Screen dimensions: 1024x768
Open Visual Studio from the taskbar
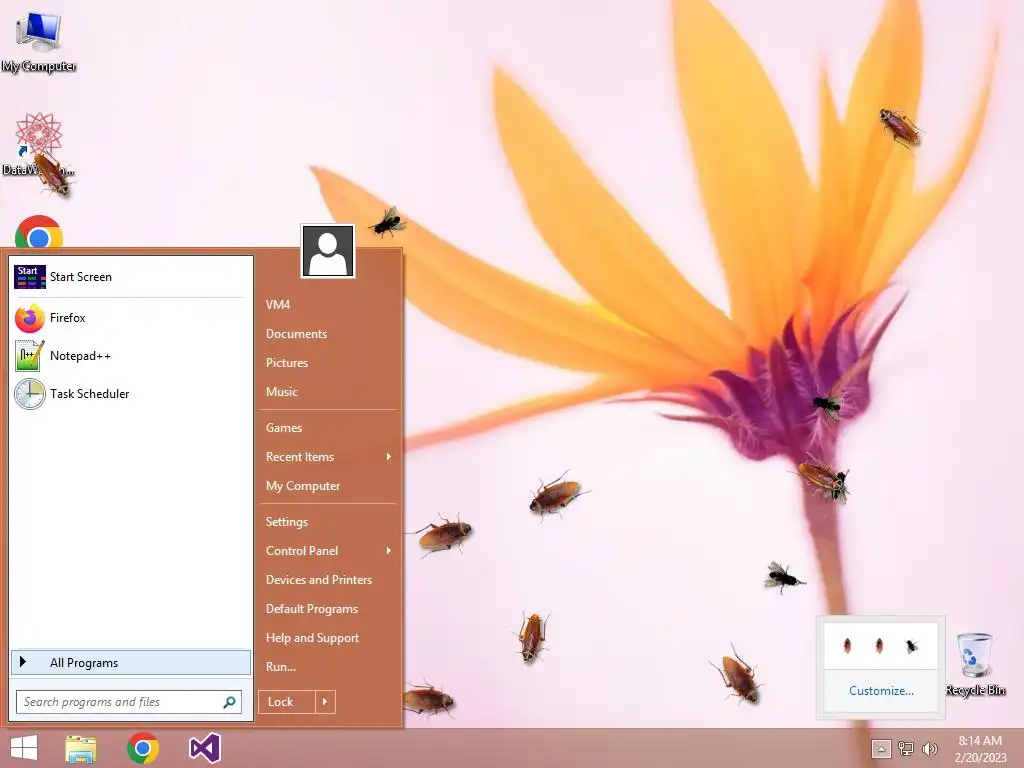point(204,748)
